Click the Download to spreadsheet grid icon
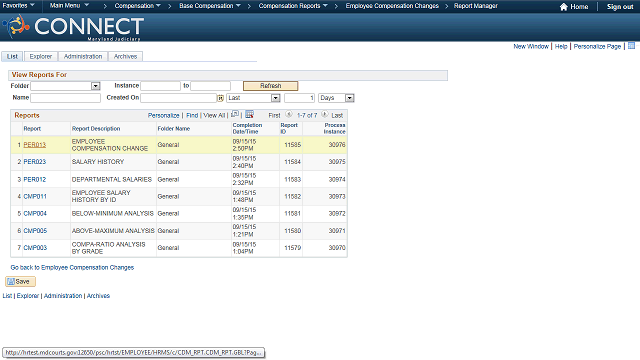The height and width of the screenshot is (360, 640). pyautogui.click(x=249, y=114)
